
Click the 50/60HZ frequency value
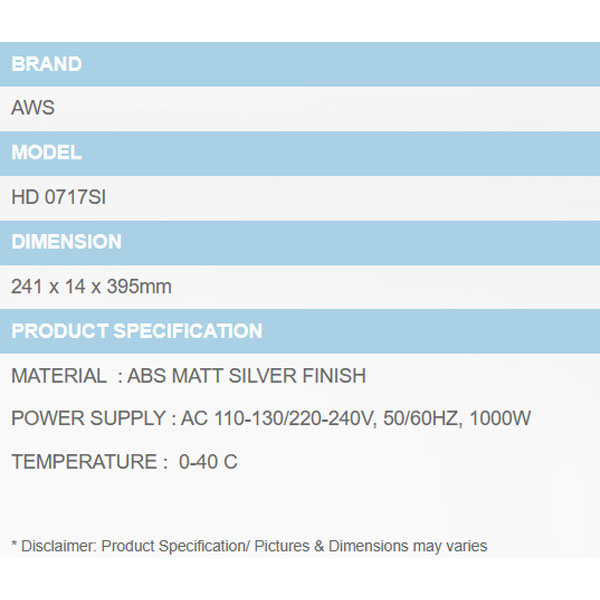[x=408, y=418]
